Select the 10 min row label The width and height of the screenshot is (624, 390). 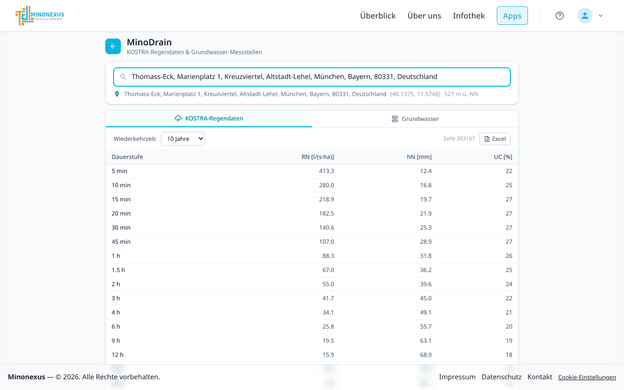[x=121, y=185]
